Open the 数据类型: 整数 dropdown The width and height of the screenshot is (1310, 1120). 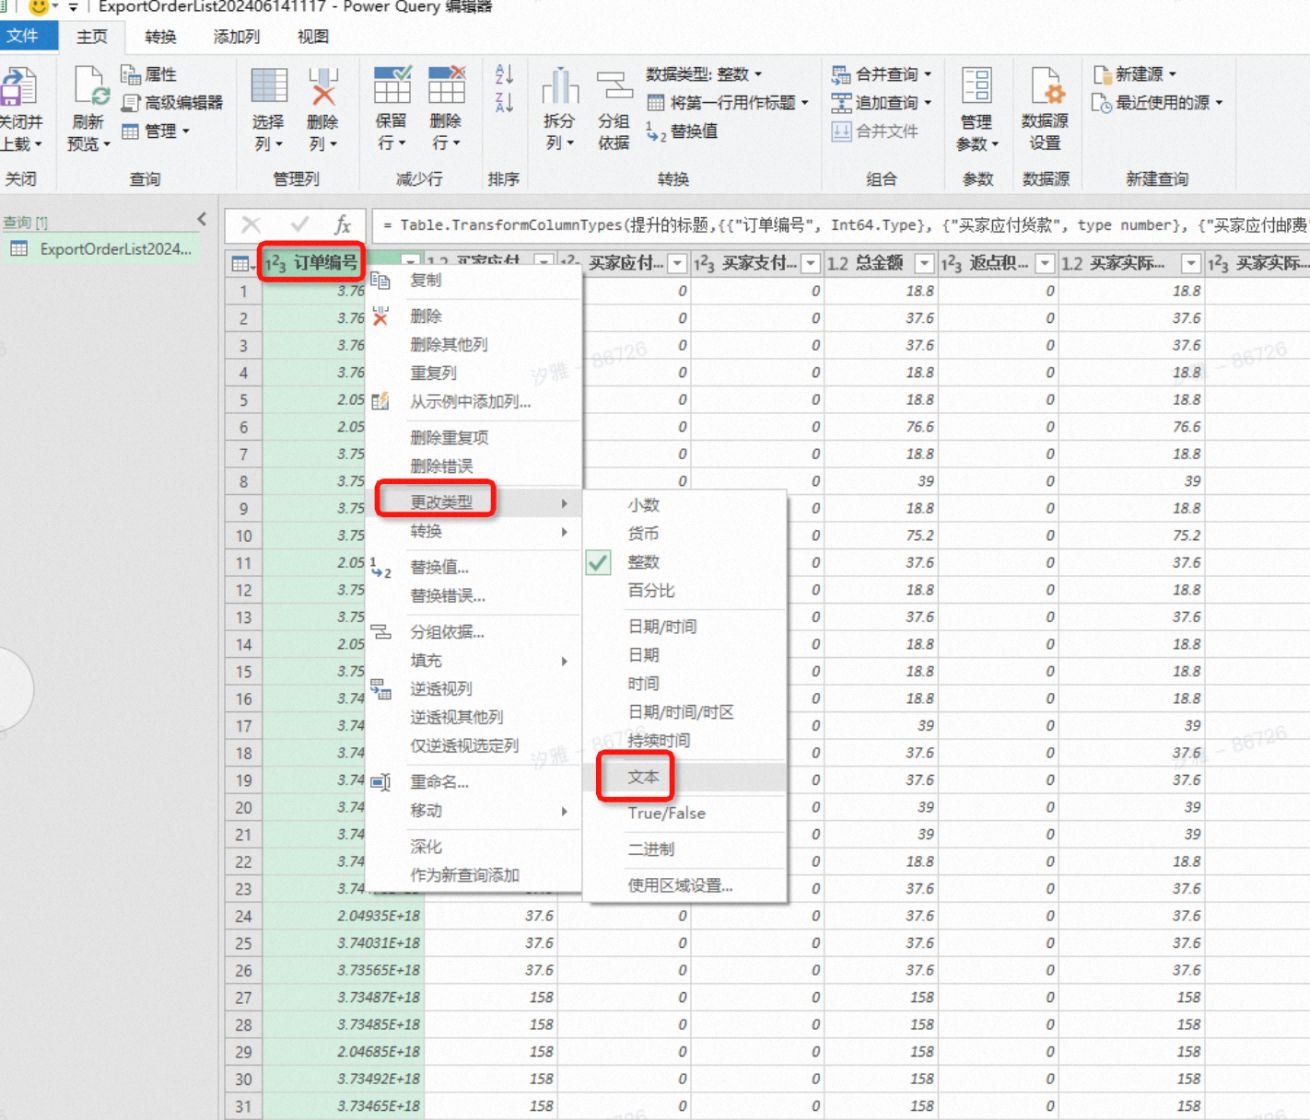[x=703, y=74]
